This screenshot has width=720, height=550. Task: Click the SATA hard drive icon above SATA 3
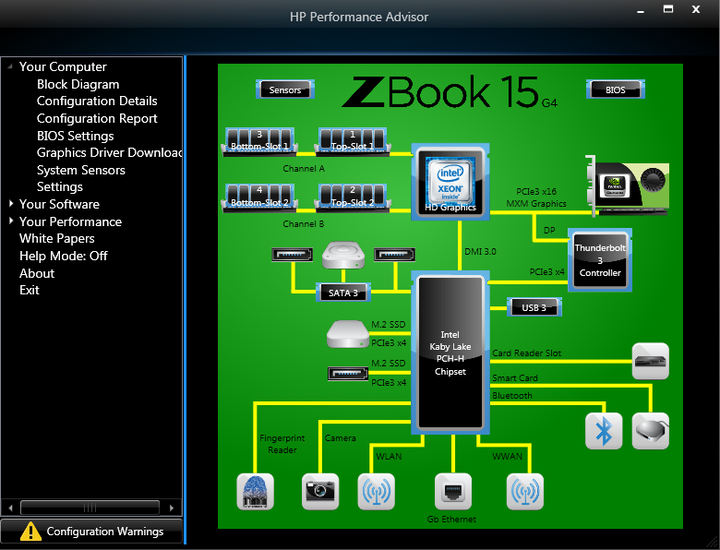click(343, 255)
